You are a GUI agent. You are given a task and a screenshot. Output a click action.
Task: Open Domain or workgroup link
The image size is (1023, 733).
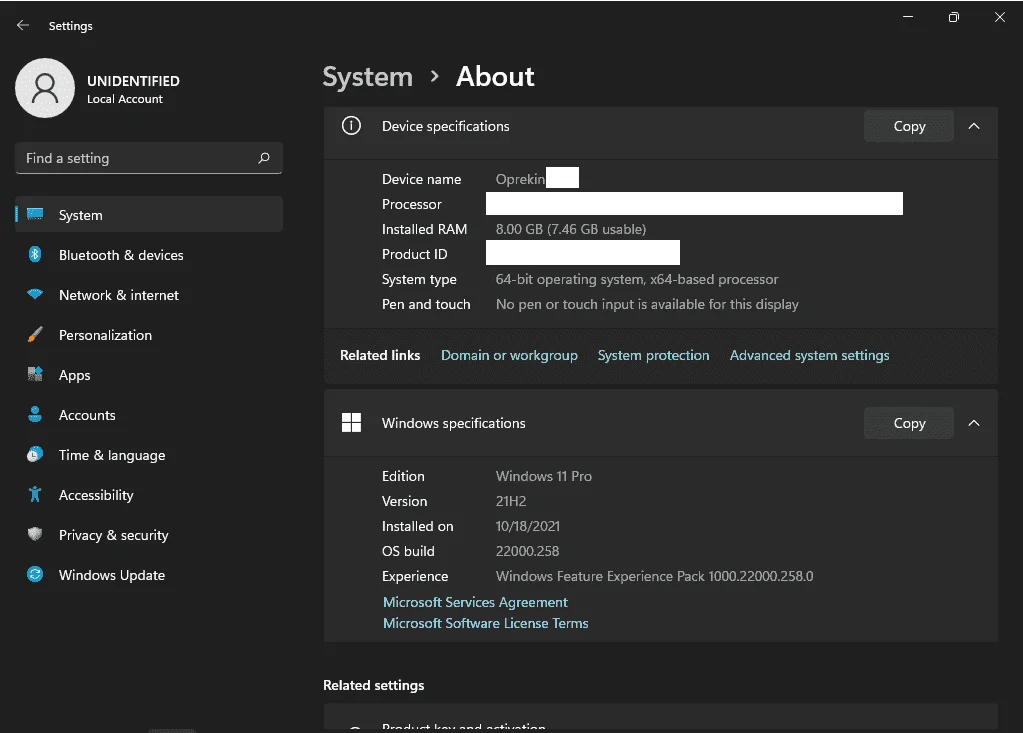(509, 355)
